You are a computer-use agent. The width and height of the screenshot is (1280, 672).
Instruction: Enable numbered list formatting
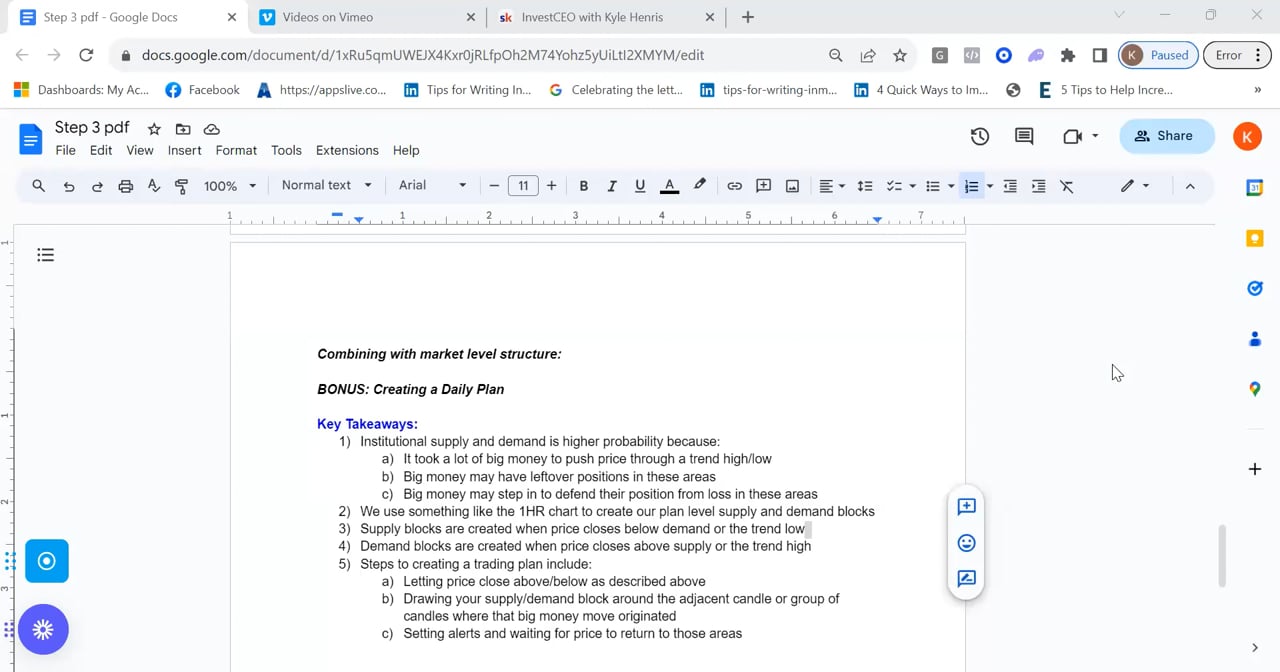point(971,185)
